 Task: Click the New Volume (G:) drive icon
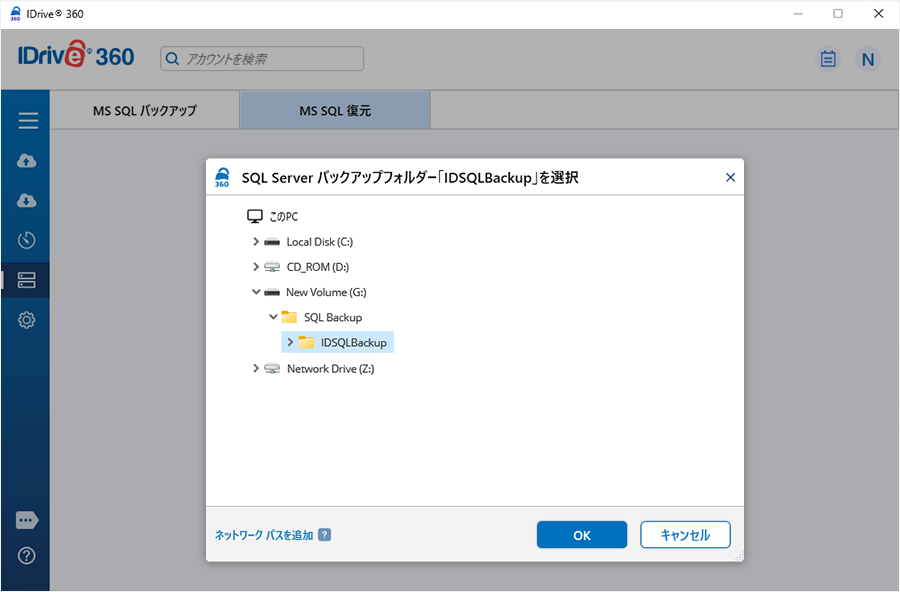pos(271,292)
